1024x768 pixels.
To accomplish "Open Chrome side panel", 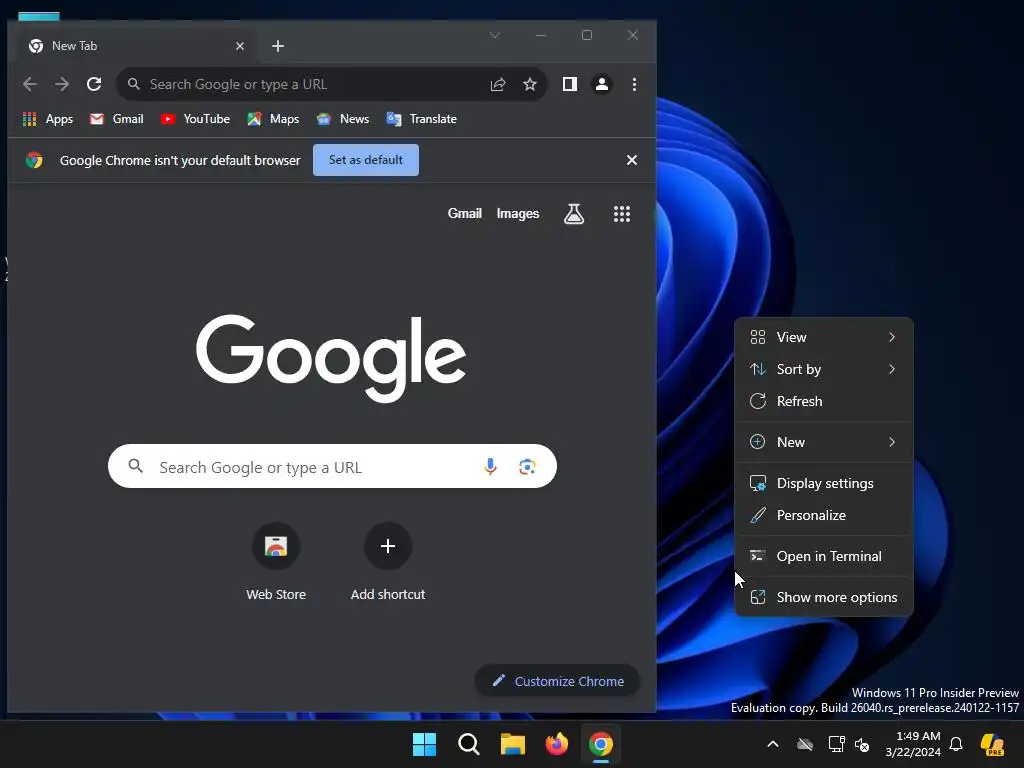I will pos(569,84).
